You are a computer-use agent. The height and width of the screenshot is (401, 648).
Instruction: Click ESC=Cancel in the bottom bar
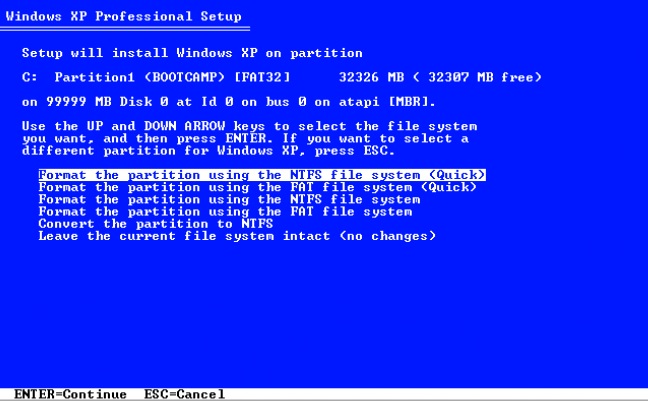(184, 394)
